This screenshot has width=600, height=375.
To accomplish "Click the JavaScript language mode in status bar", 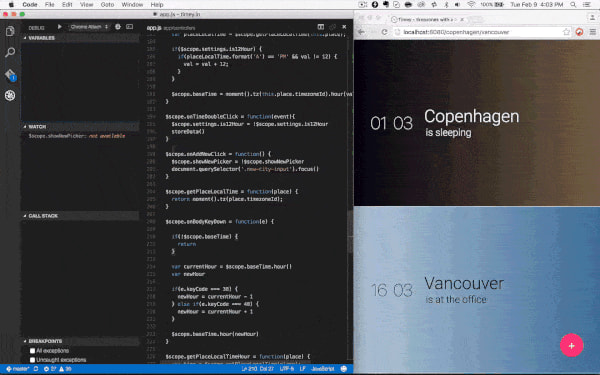I will point(323,369).
